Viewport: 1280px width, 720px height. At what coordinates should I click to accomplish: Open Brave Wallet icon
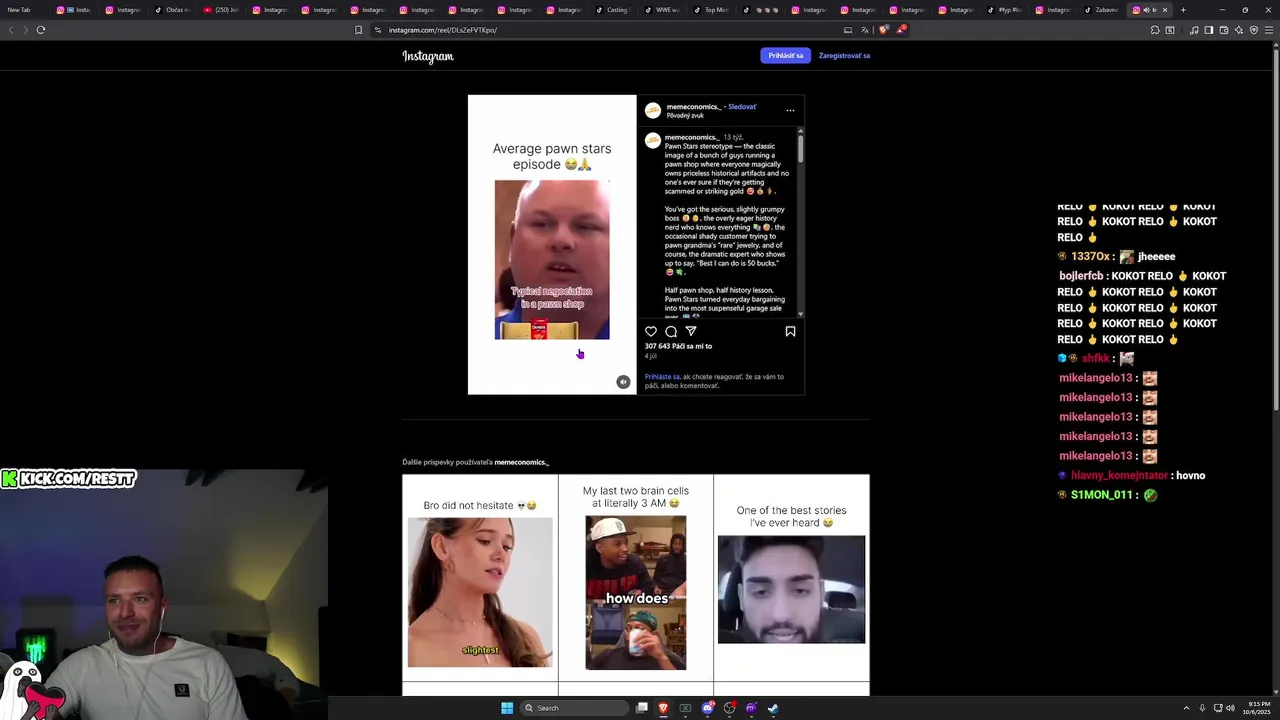tap(1224, 30)
